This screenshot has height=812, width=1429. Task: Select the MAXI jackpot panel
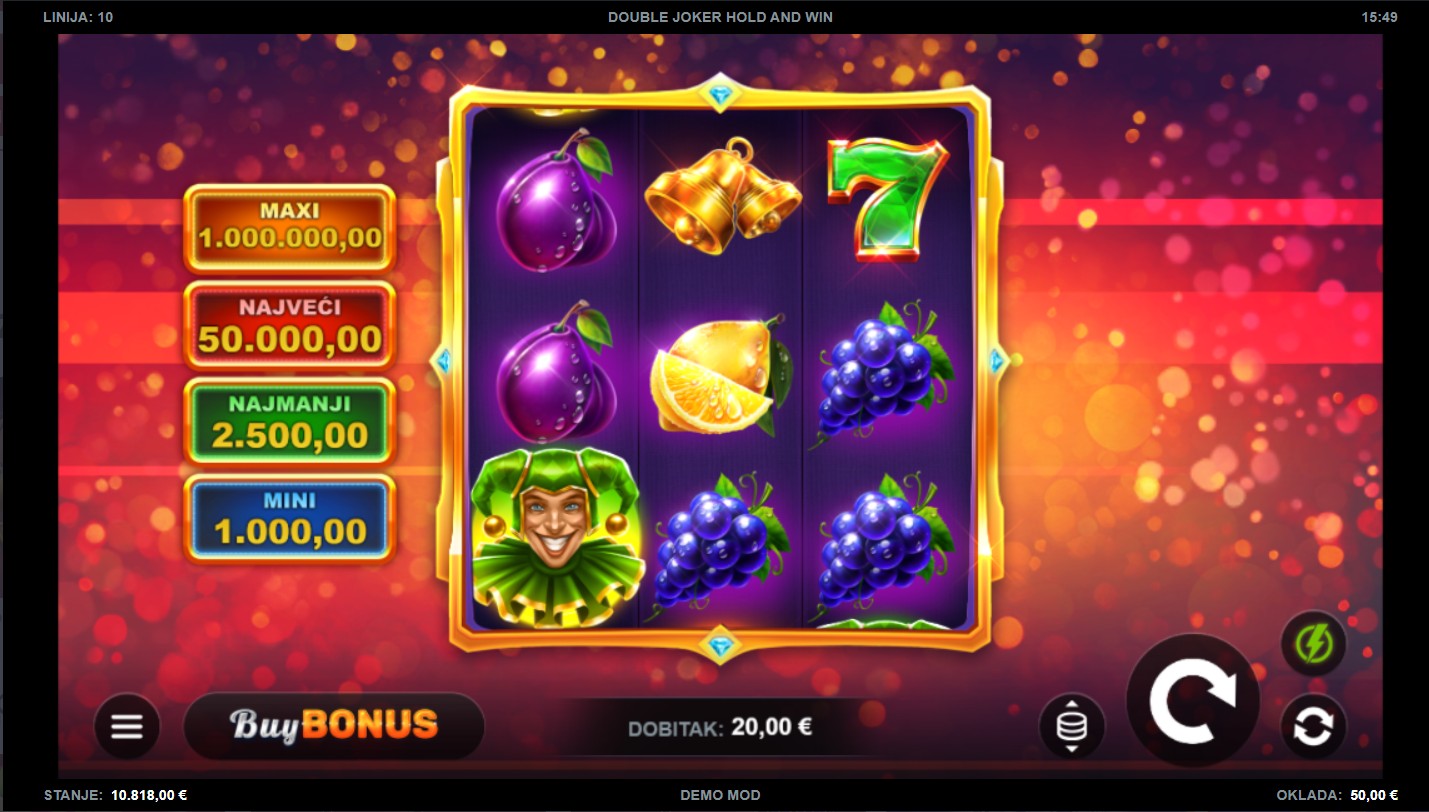[x=290, y=227]
